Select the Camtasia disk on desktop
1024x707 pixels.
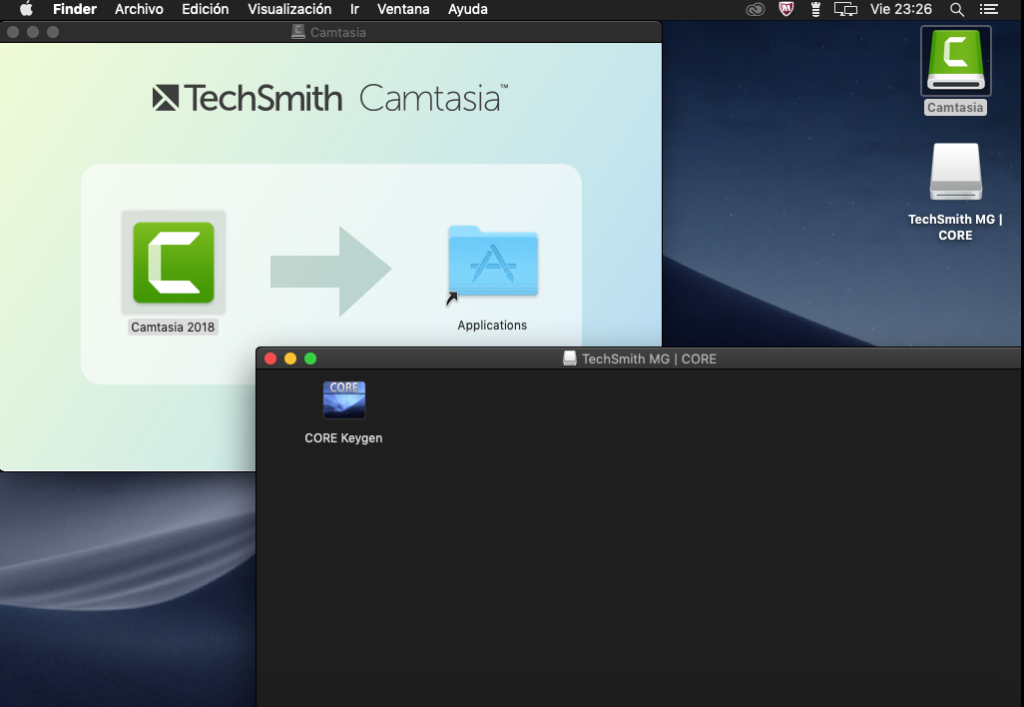tap(955, 61)
